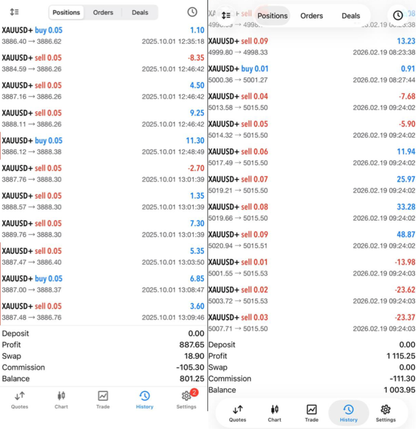Image resolution: width=416 pixels, height=429 pixels.
Task: Open sell 0.05 position with profit 7.30
Action: point(103,229)
